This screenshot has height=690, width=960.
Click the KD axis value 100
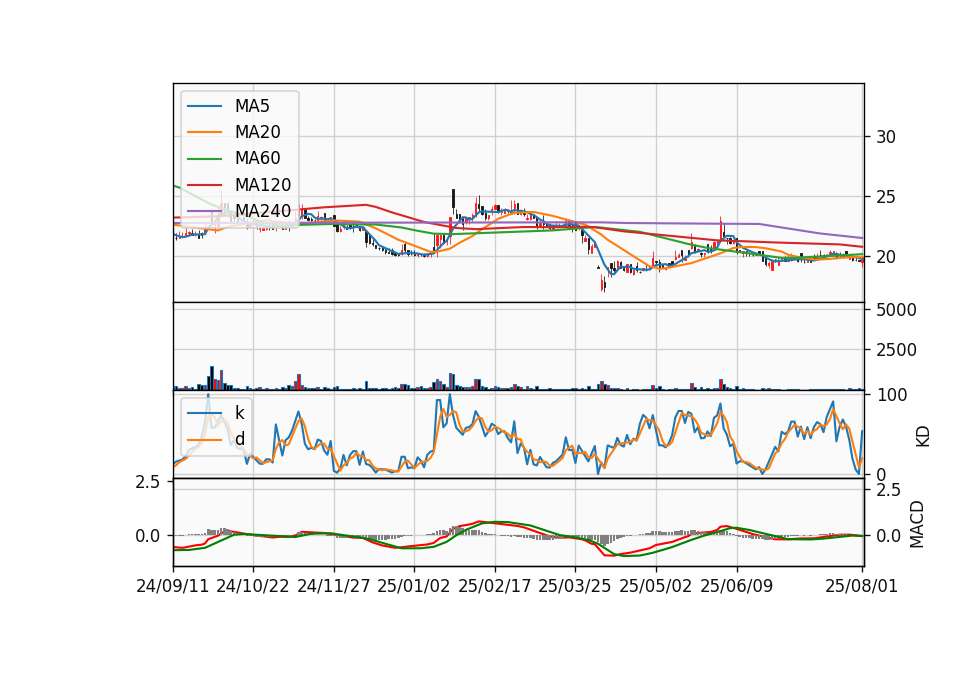[x=892, y=395]
